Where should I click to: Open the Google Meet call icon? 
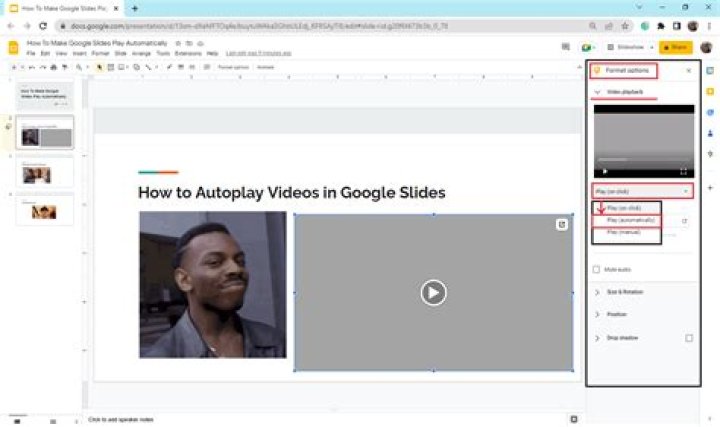588,47
